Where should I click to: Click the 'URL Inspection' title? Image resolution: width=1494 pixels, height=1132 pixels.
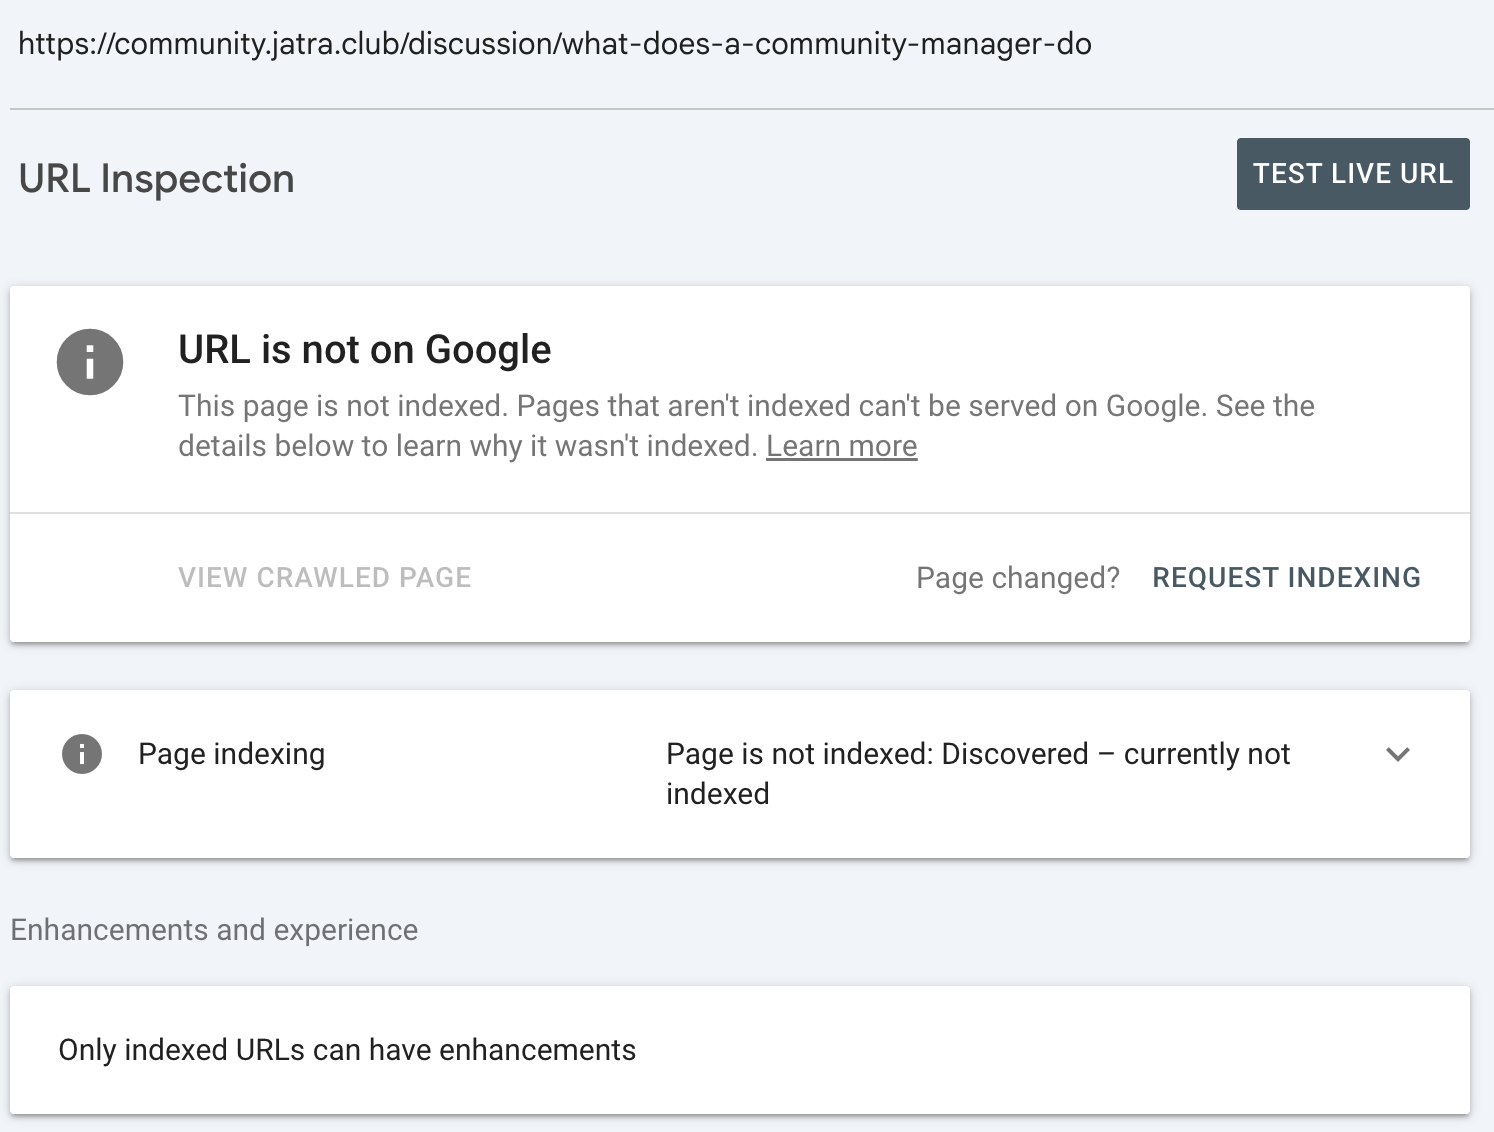click(x=157, y=179)
